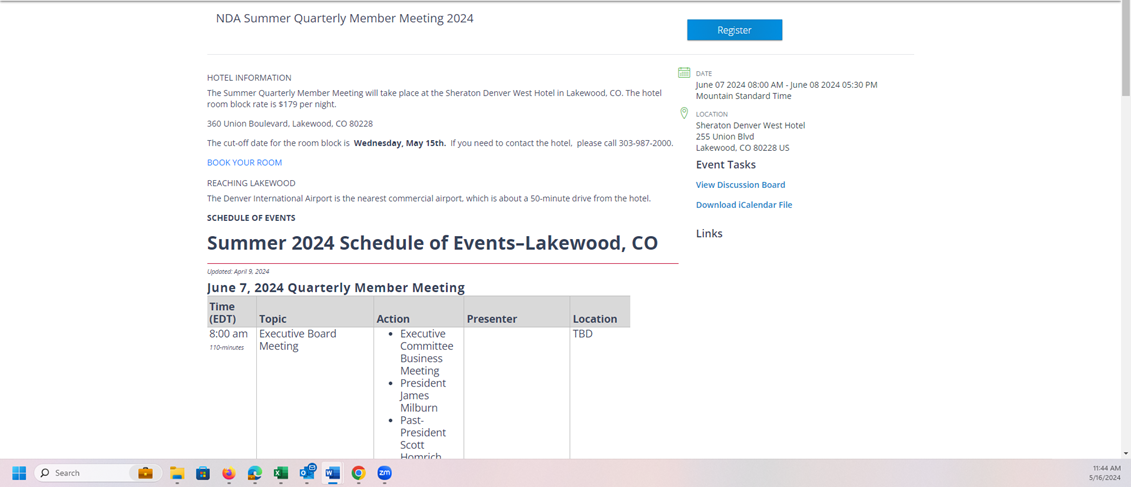Screen dimensions: 1131x487
Task: Open Zoom from the taskbar
Action: (x=384, y=473)
